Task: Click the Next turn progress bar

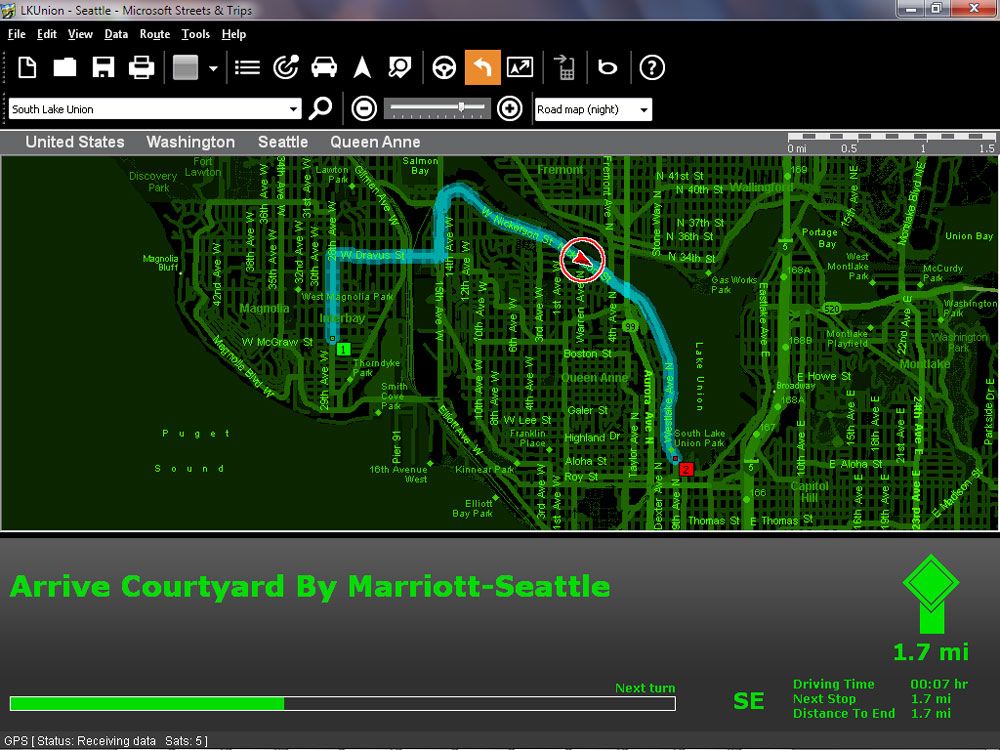Action: [x=342, y=703]
